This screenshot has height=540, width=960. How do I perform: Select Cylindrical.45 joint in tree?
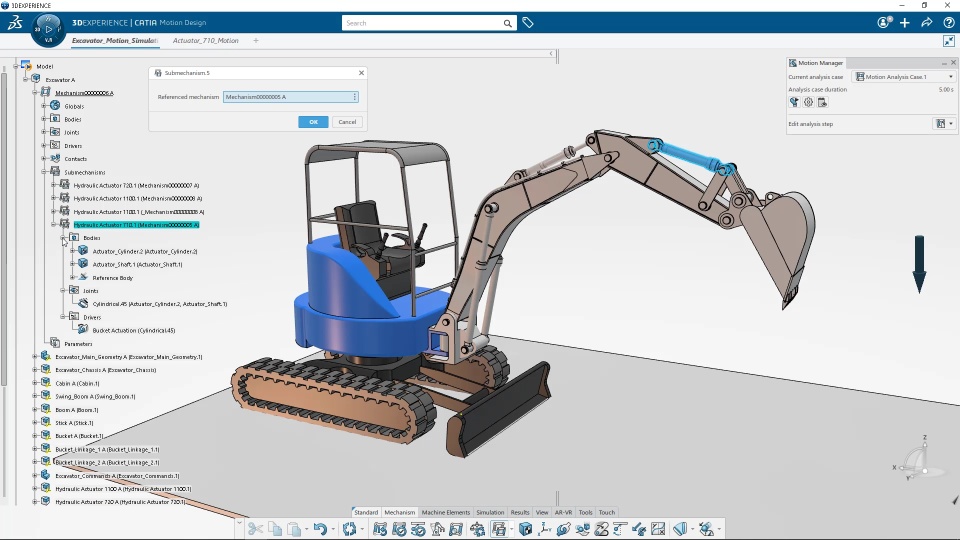click(x=160, y=304)
